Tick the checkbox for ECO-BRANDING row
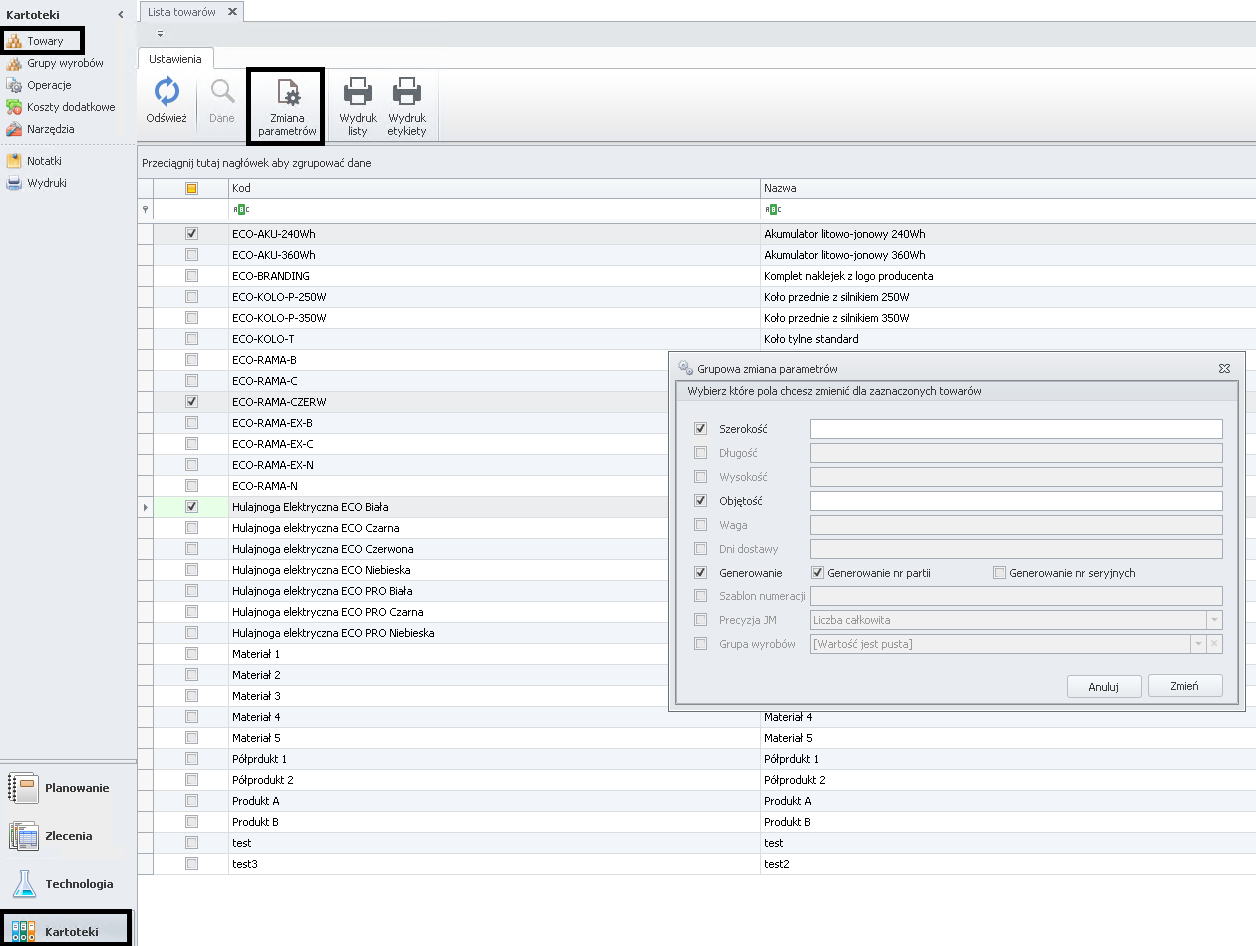This screenshot has height=946, width=1256. tap(191, 276)
